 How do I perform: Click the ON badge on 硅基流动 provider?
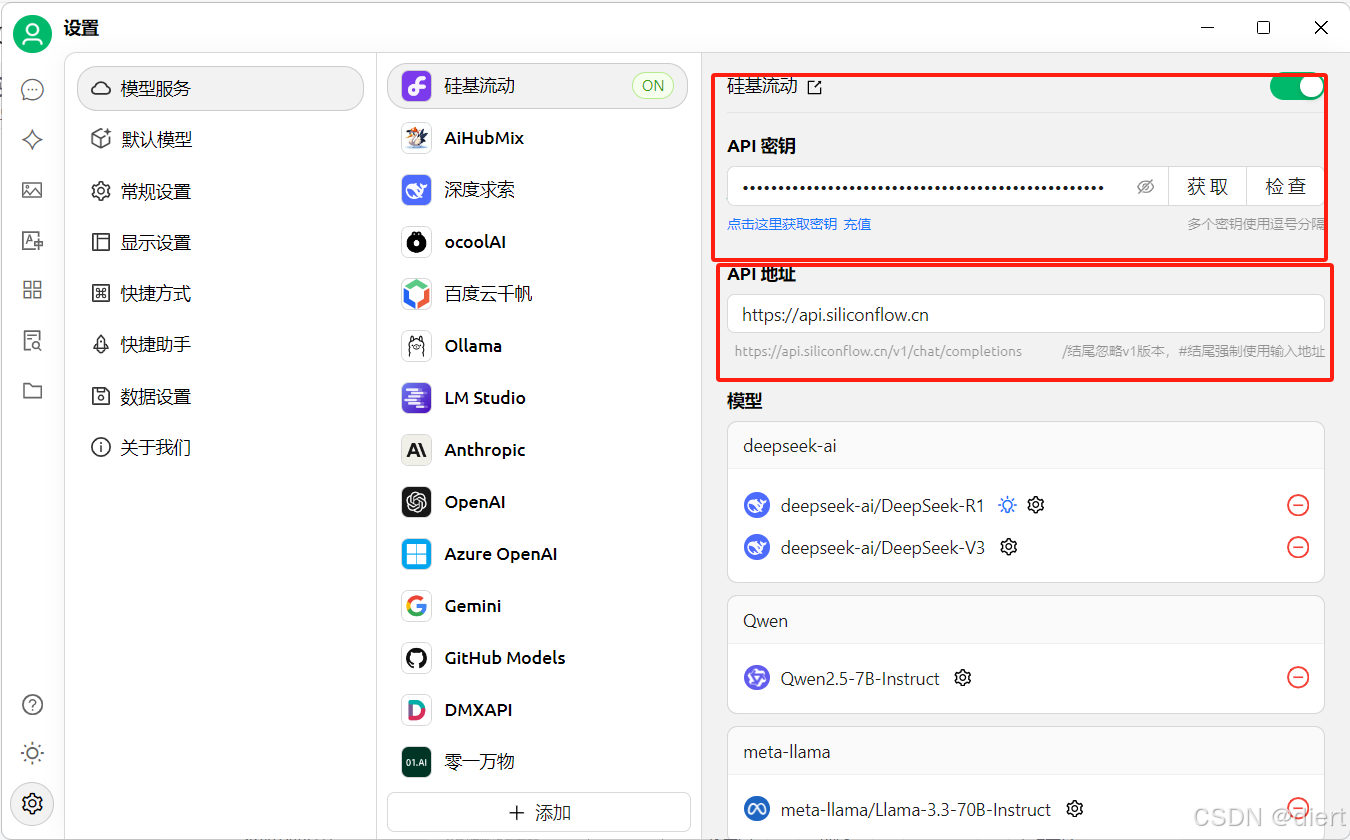pyautogui.click(x=653, y=86)
